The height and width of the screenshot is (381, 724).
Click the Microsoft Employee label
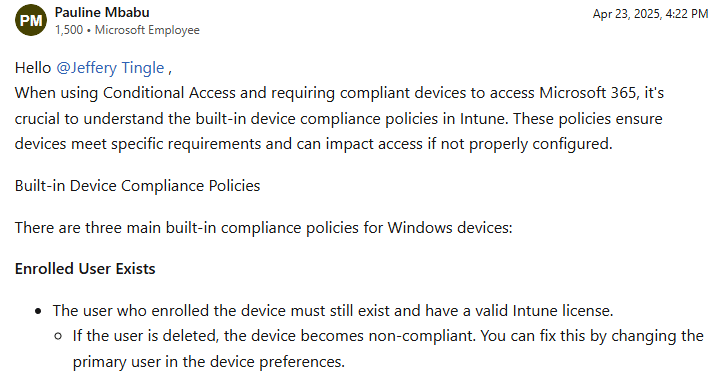coord(147,30)
